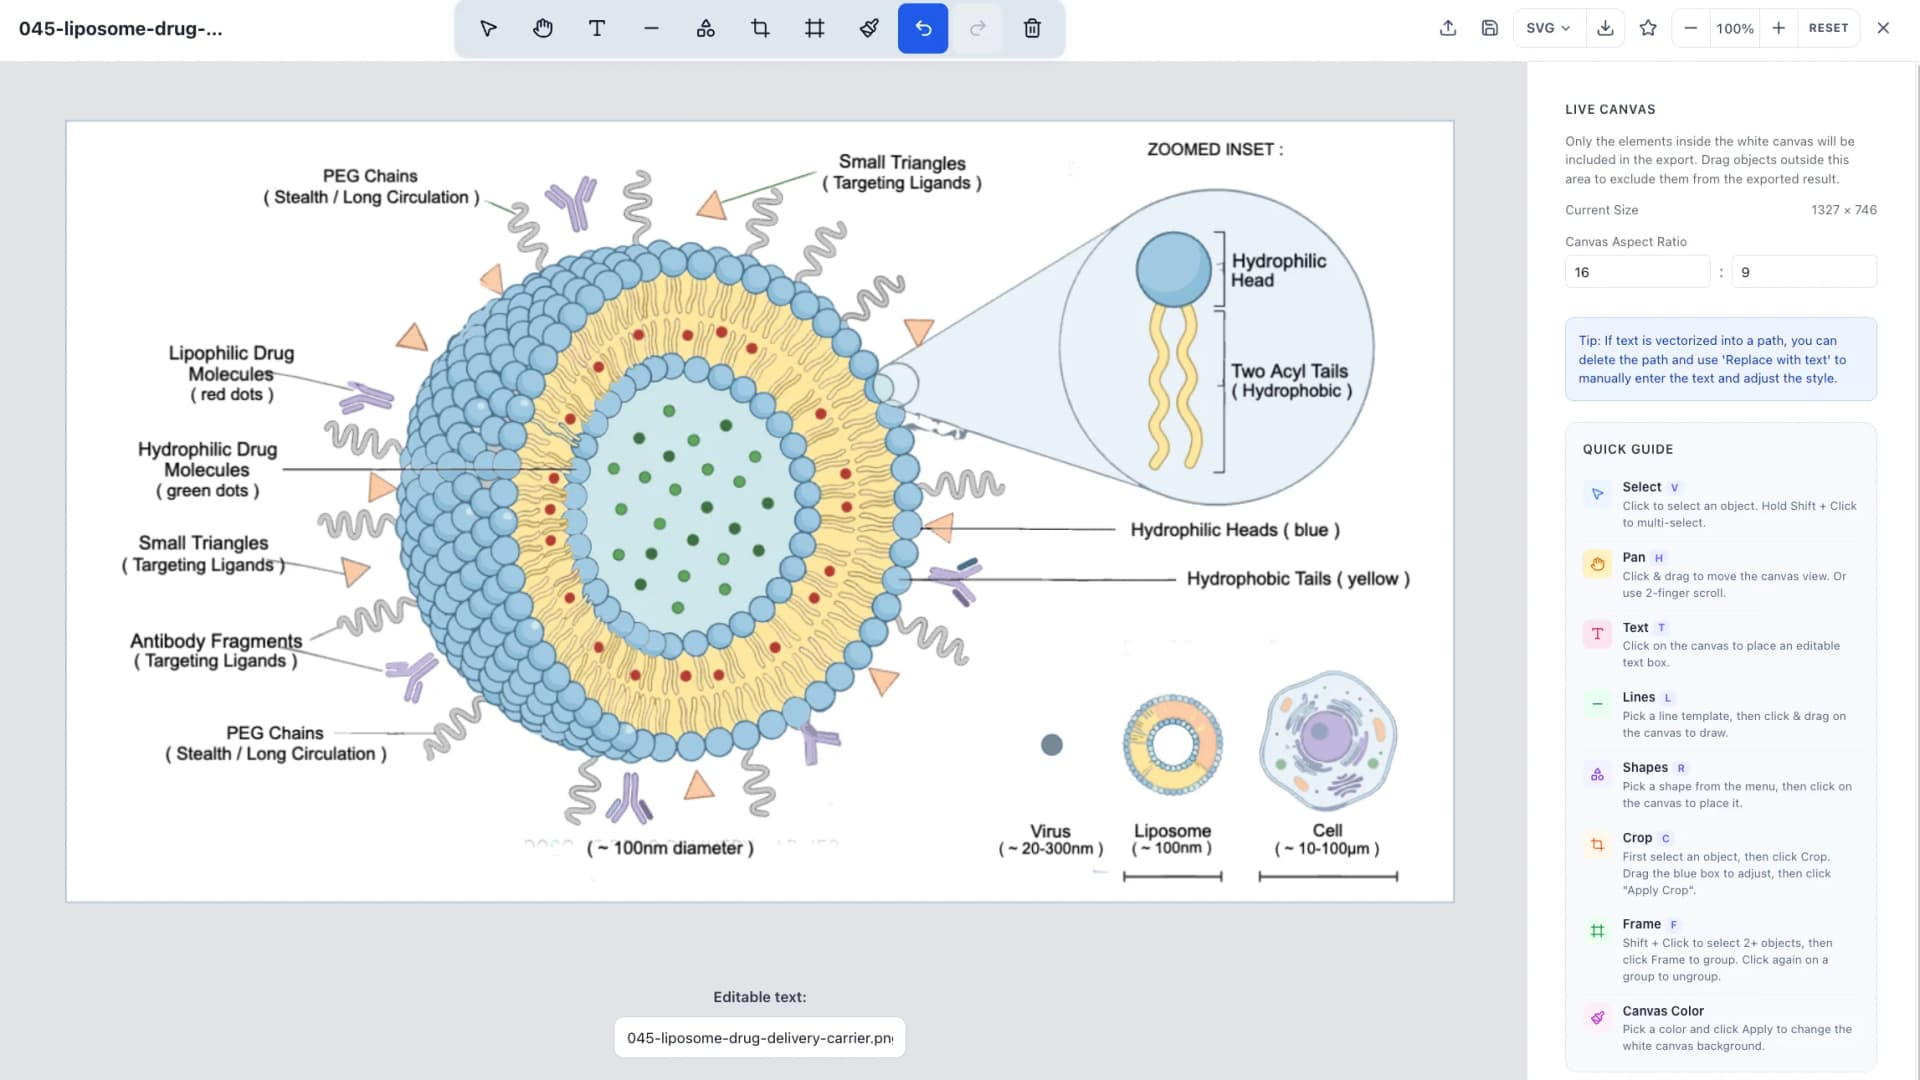
Task: Open the SVG export format dropdown
Action: point(1547,28)
